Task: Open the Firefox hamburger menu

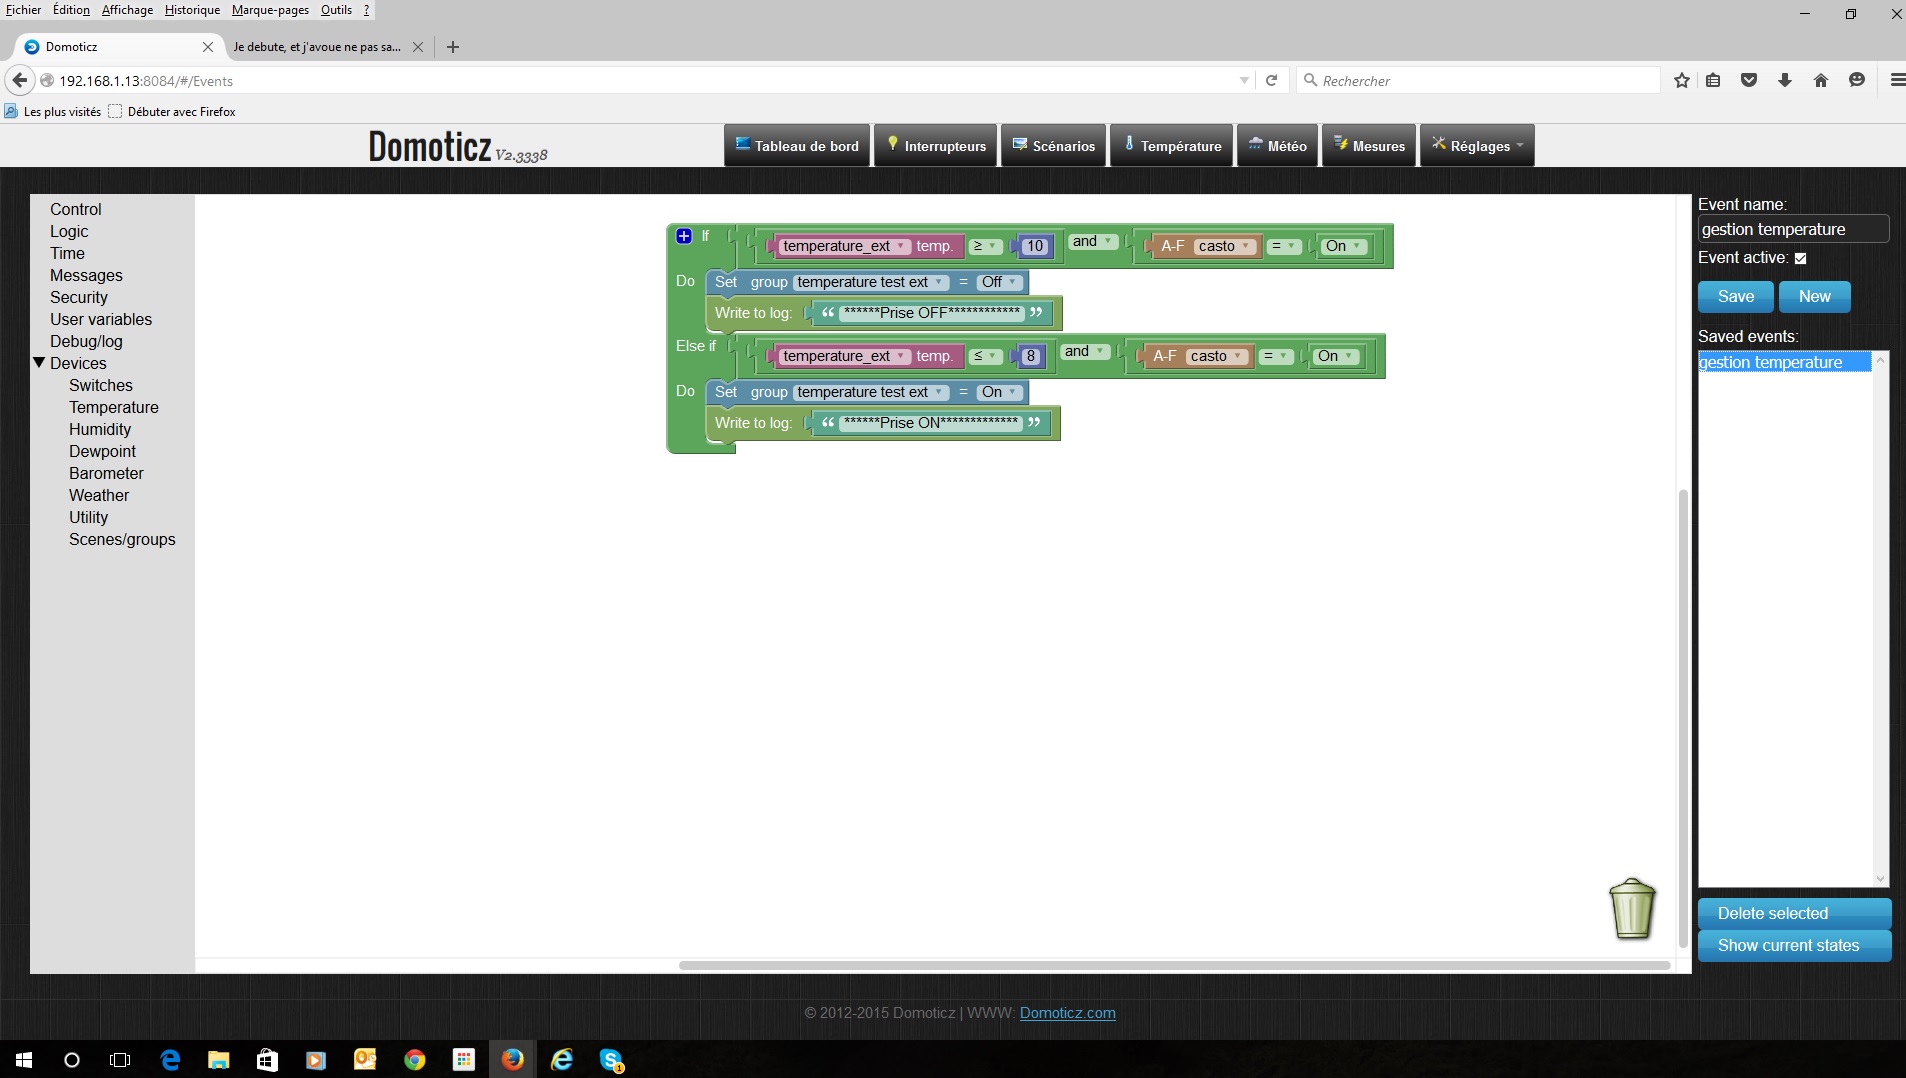Action: pyautogui.click(x=1896, y=80)
